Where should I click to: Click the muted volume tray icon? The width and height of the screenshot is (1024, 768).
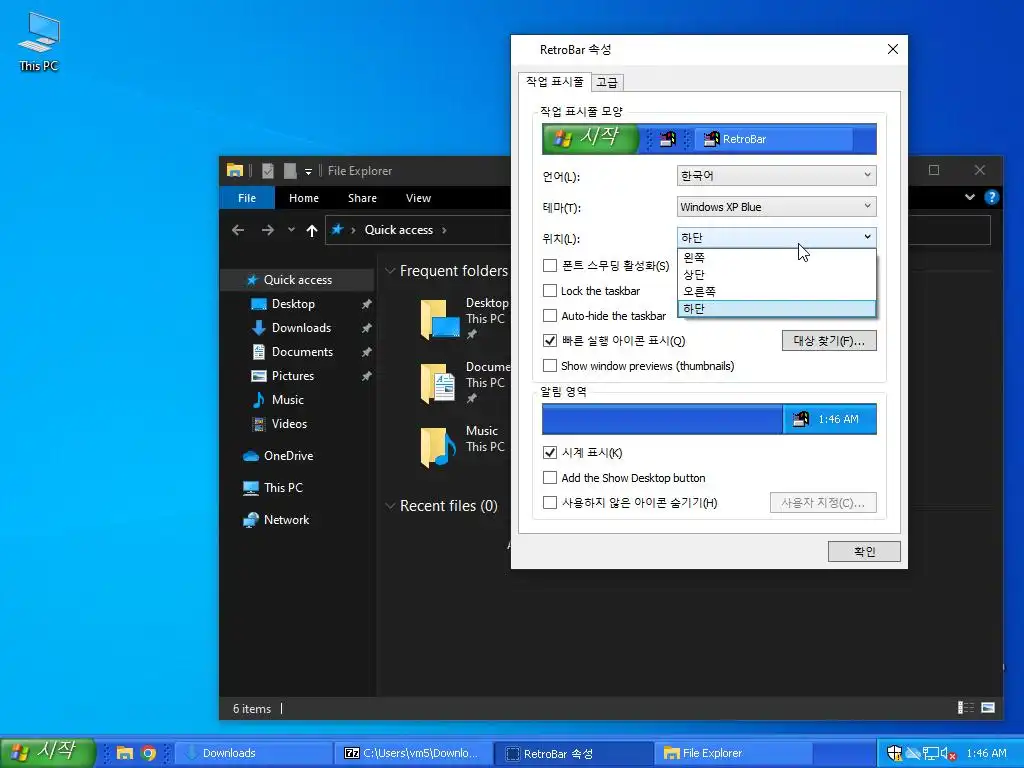pyautogui.click(x=948, y=753)
